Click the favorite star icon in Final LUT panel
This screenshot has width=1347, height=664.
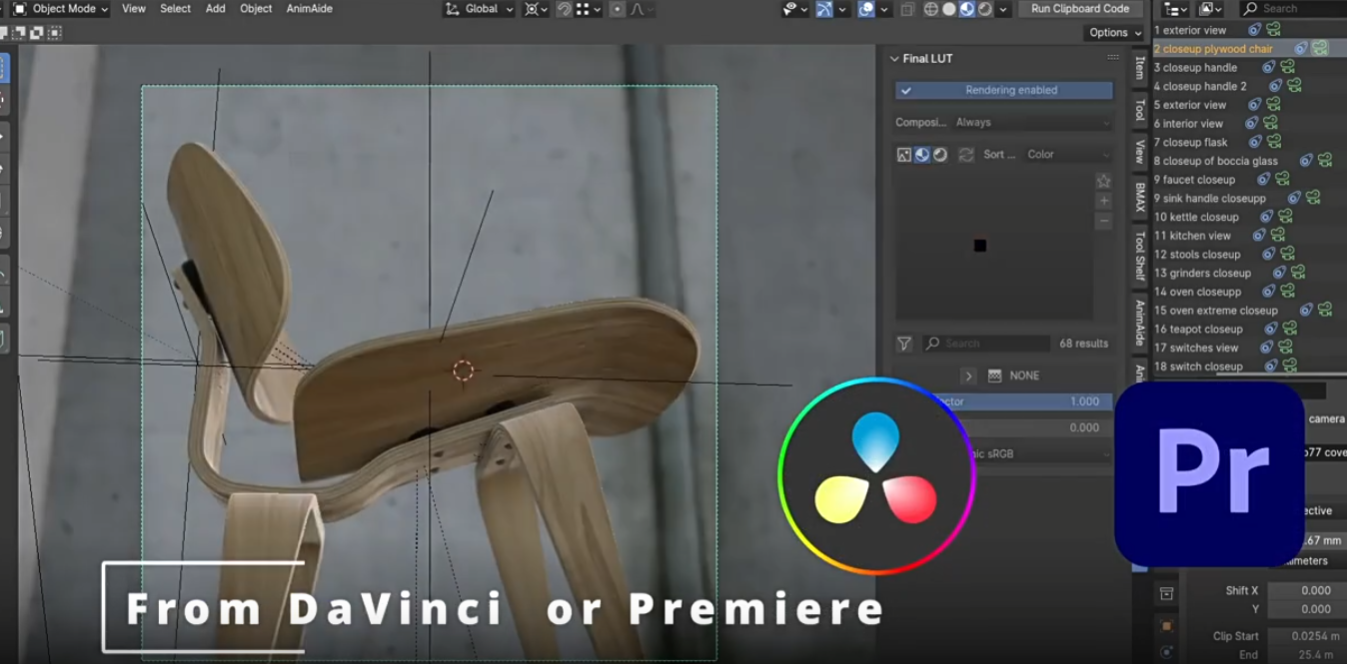[1104, 181]
